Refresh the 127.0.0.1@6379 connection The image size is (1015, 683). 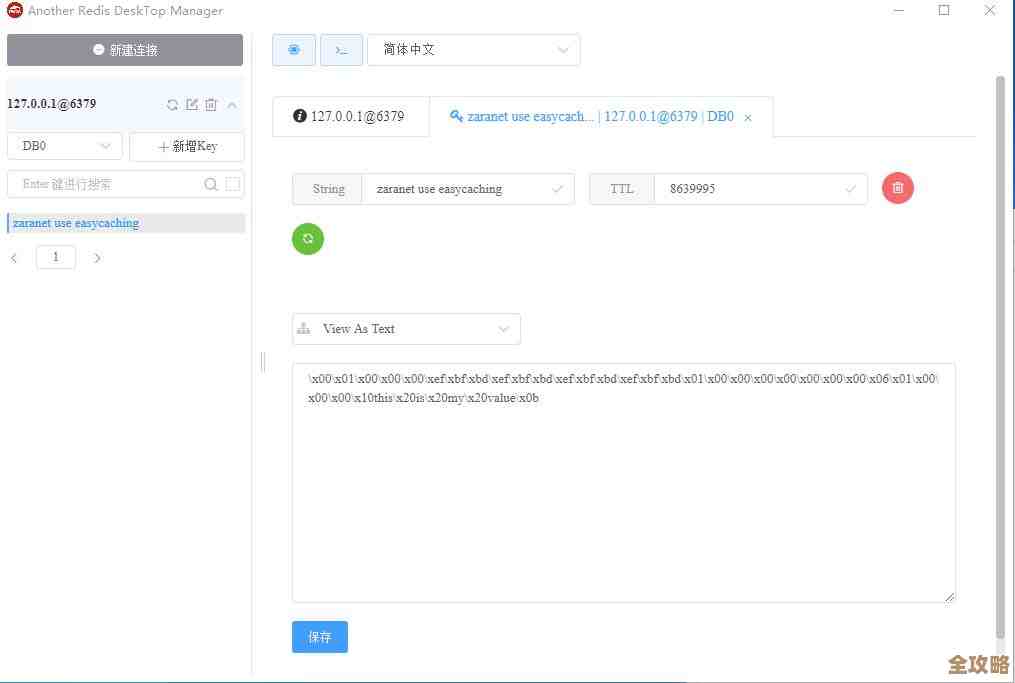coord(172,104)
